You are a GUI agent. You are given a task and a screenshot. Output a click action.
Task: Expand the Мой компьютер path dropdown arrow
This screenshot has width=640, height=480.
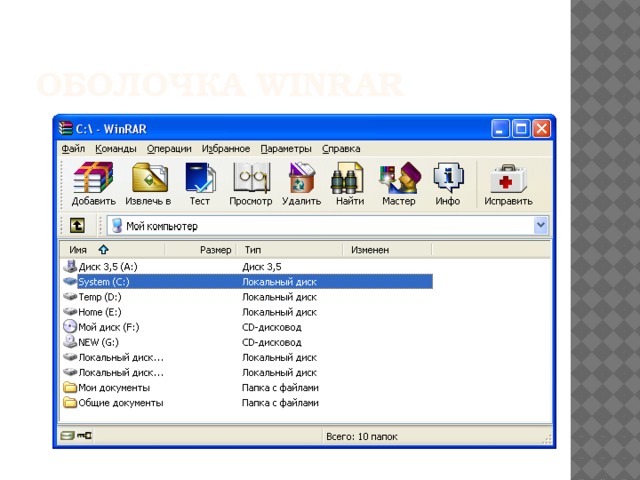click(x=540, y=225)
